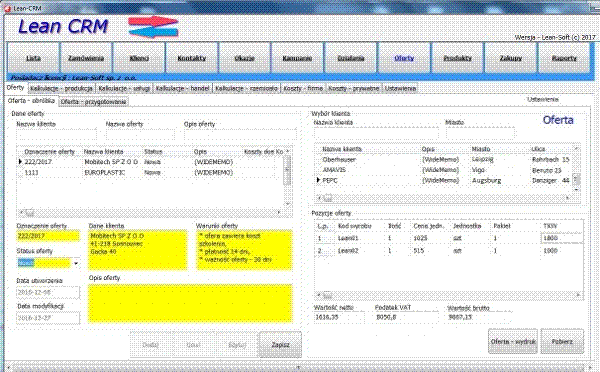Click the Nazwa klienta filter field in Dane oferty
Screen dimensions: 600x372
click(56, 134)
